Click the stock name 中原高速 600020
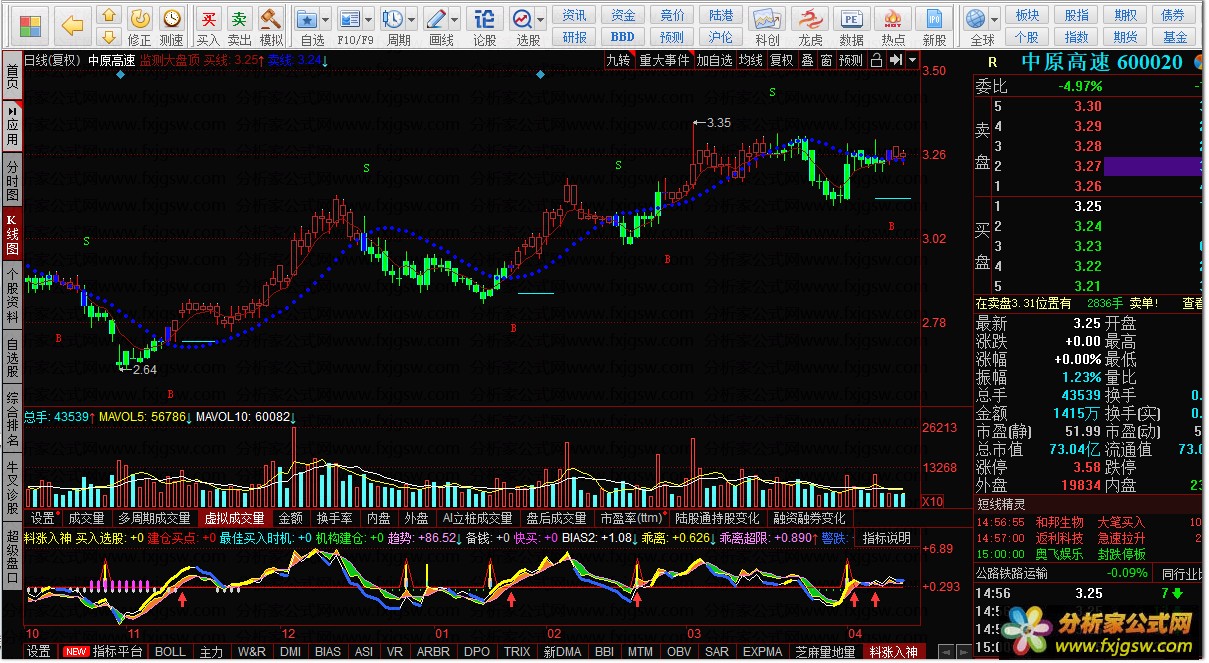Viewport: 1209px width, 663px height. (1102, 62)
